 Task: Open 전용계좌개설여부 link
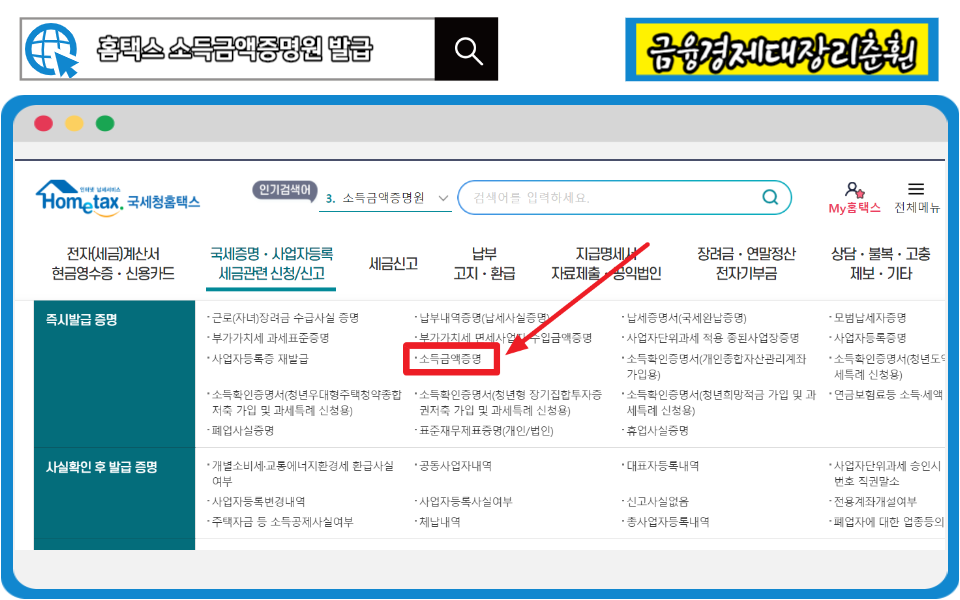coord(876,502)
